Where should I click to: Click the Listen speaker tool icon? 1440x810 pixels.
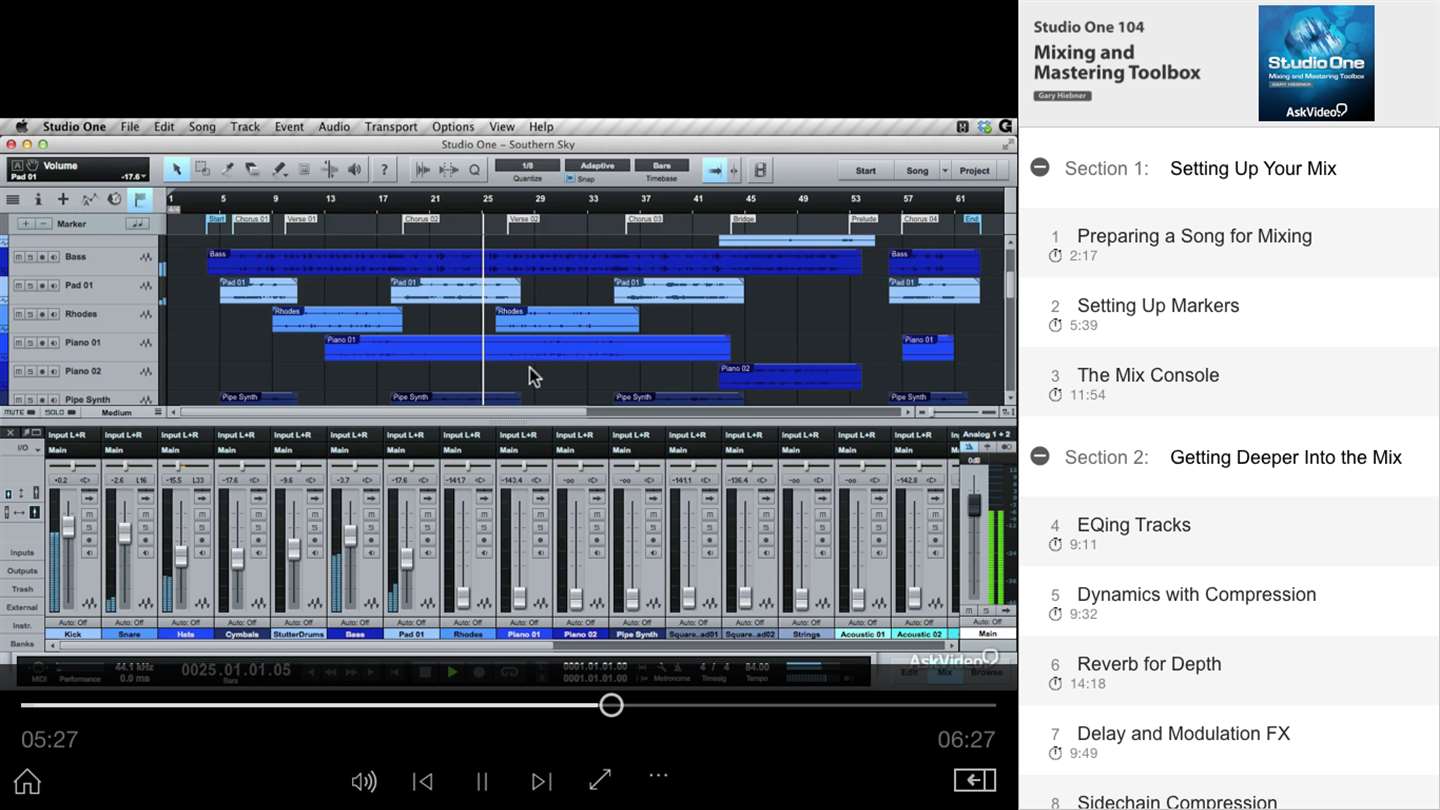(355, 170)
